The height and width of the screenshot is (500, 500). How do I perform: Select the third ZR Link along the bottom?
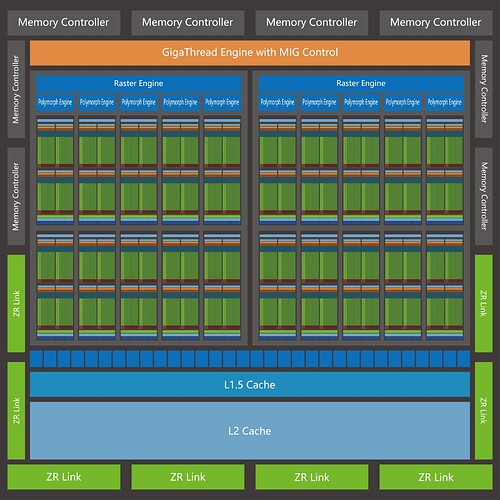coord(312,477)
